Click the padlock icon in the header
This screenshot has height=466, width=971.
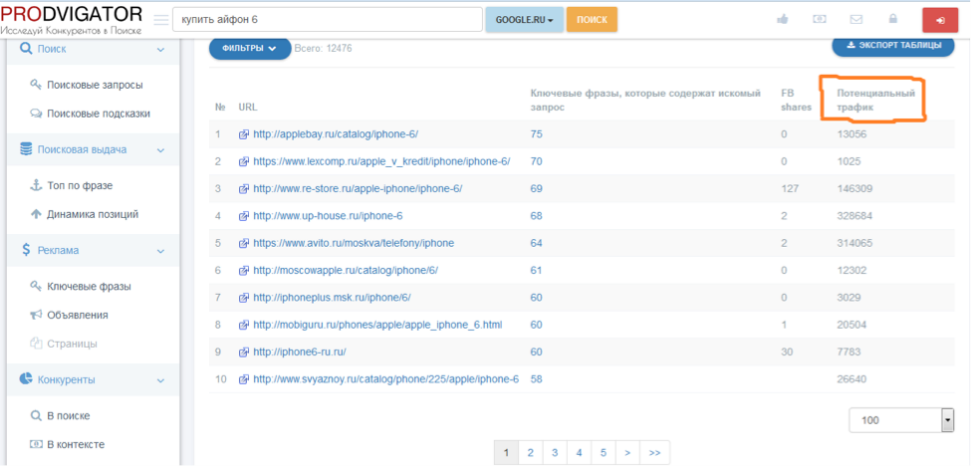pyautogui.click(x=893, y=19)
